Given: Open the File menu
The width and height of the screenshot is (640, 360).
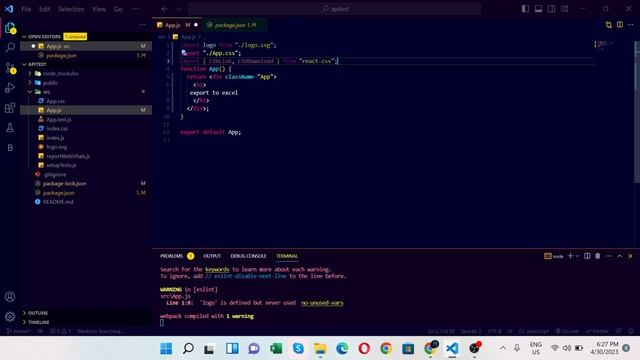Looking at the screenshot, I should [x=26, y=9].
